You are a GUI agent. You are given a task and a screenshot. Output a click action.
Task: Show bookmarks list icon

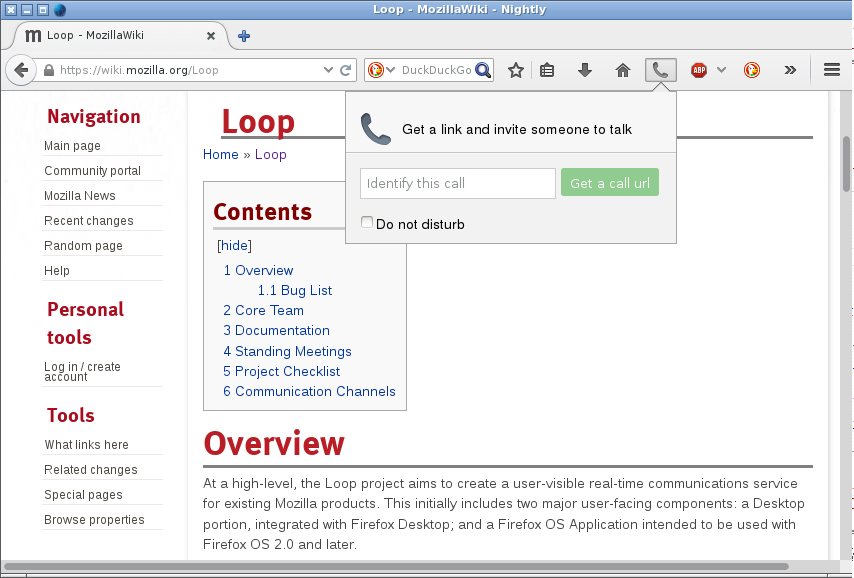coord(547,70)
